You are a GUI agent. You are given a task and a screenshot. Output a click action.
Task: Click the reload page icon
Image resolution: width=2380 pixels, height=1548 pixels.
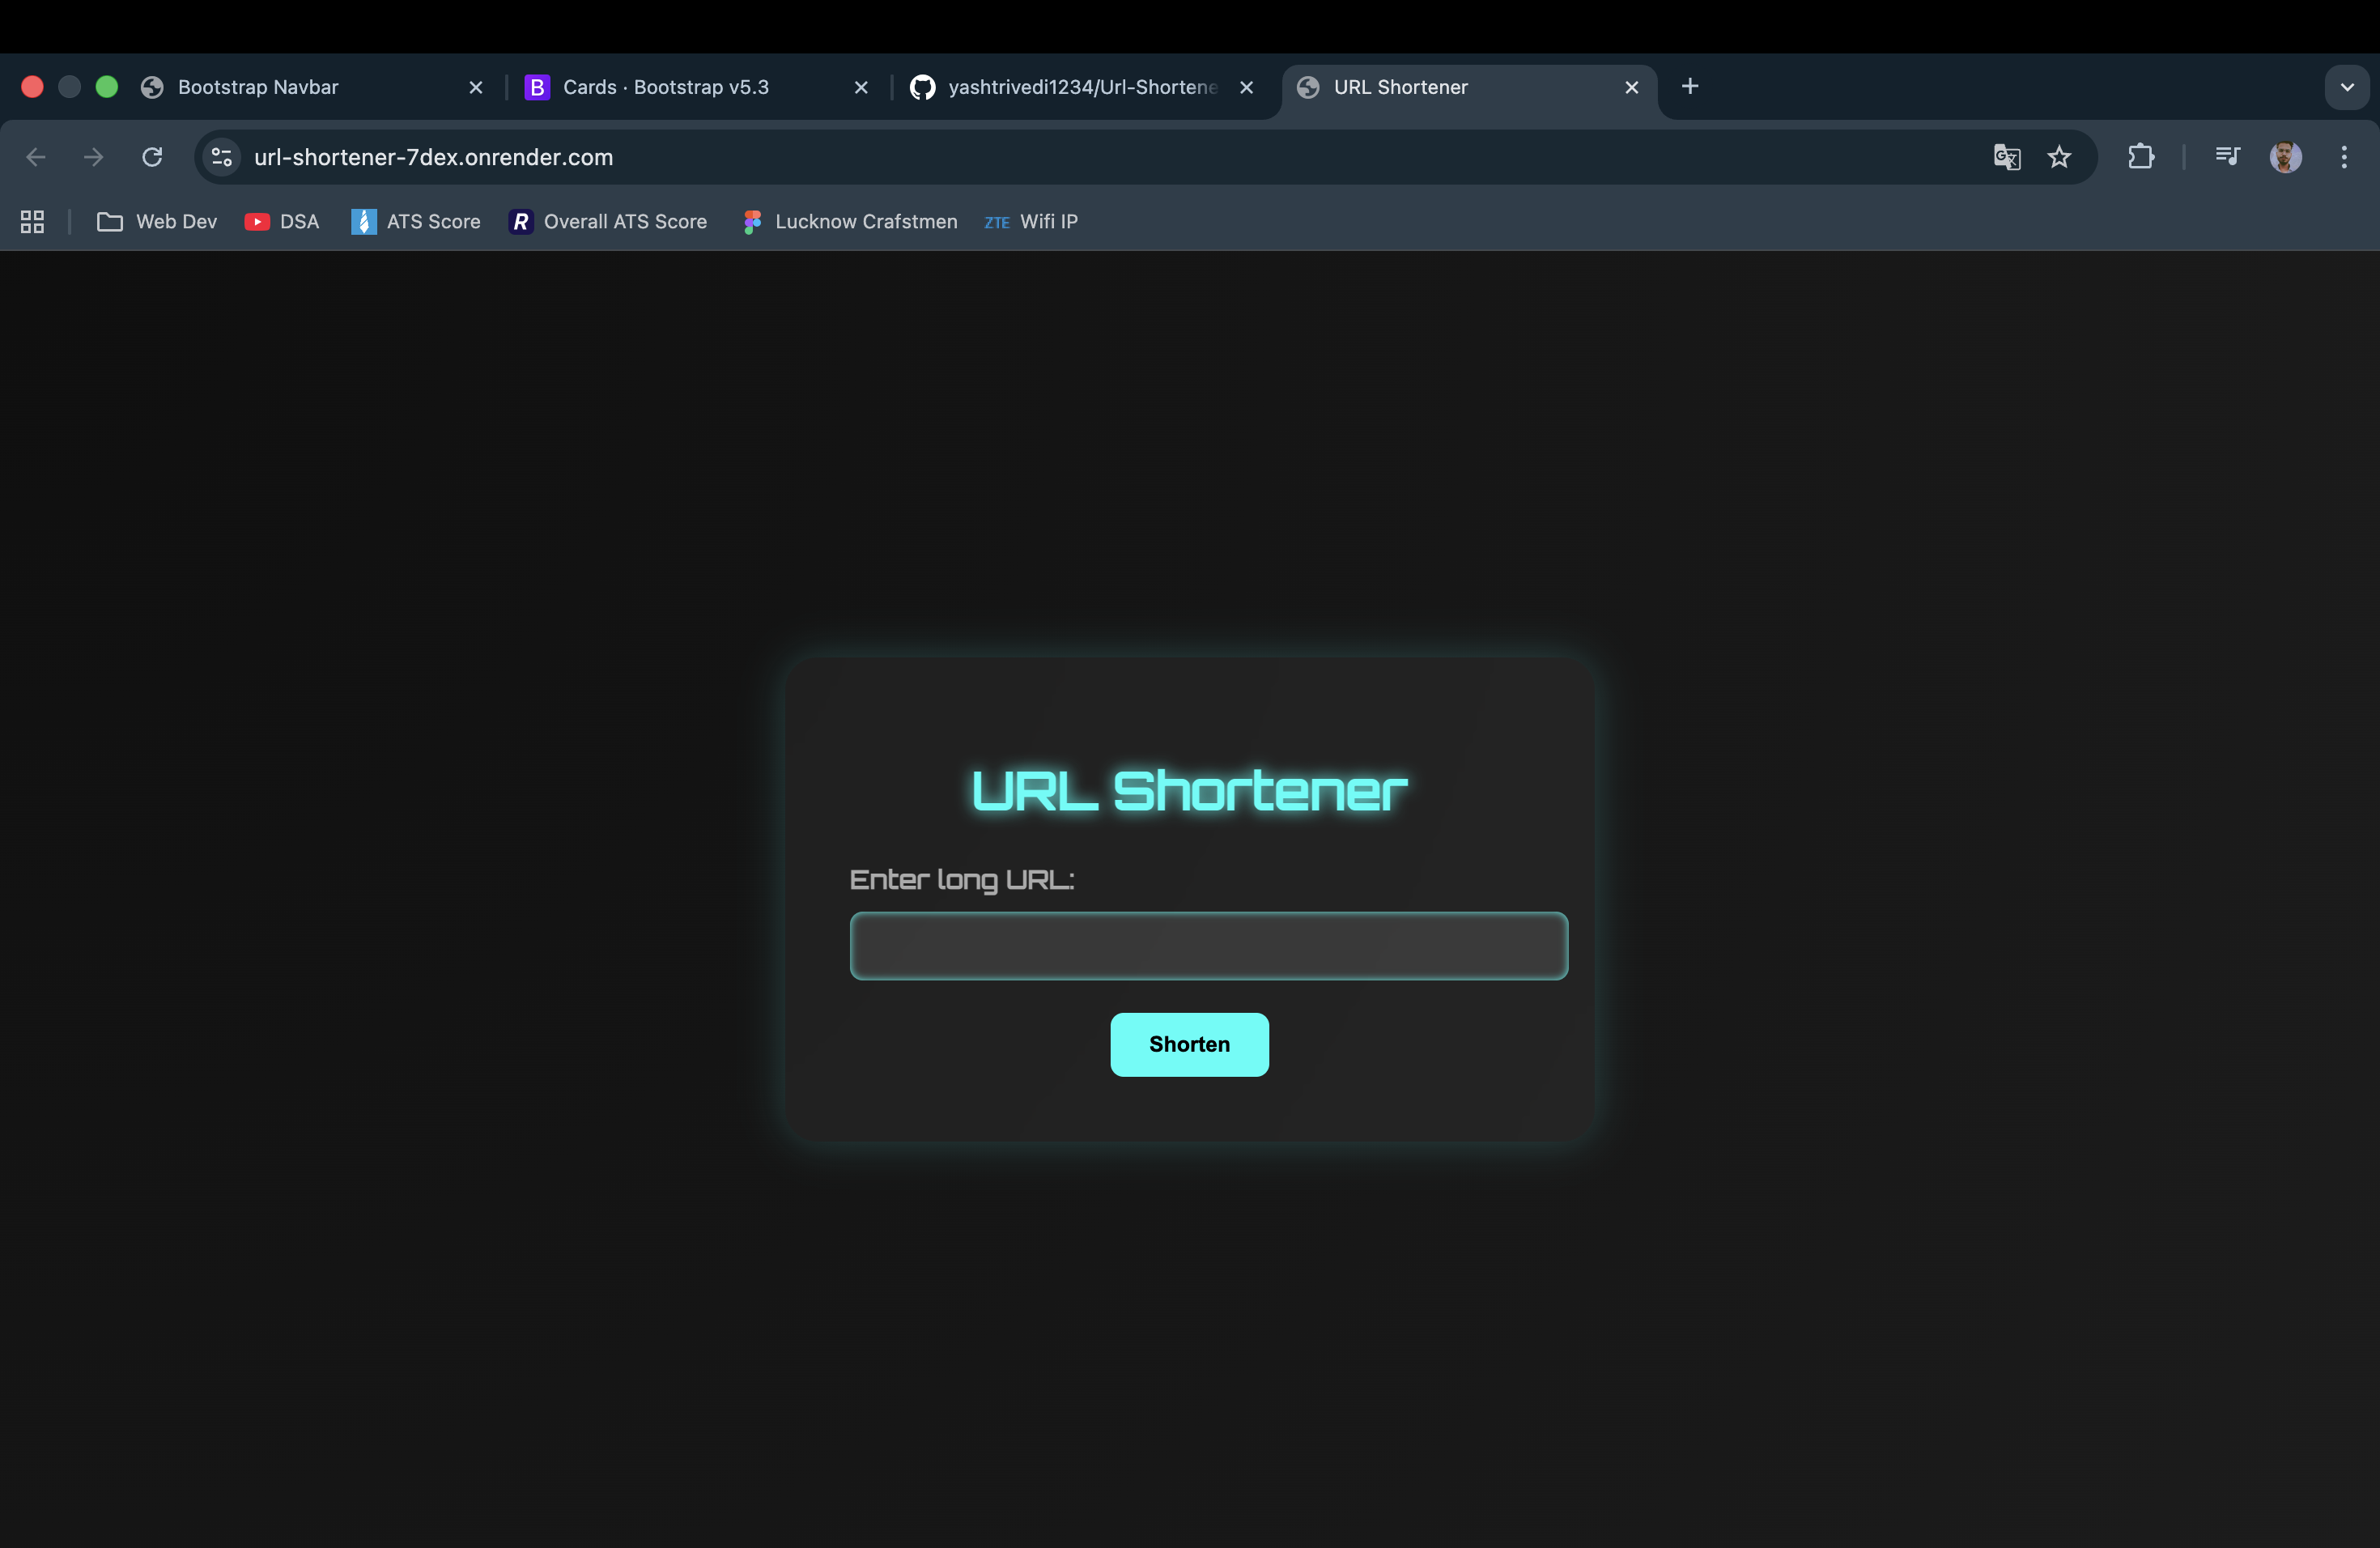[152, 157]
